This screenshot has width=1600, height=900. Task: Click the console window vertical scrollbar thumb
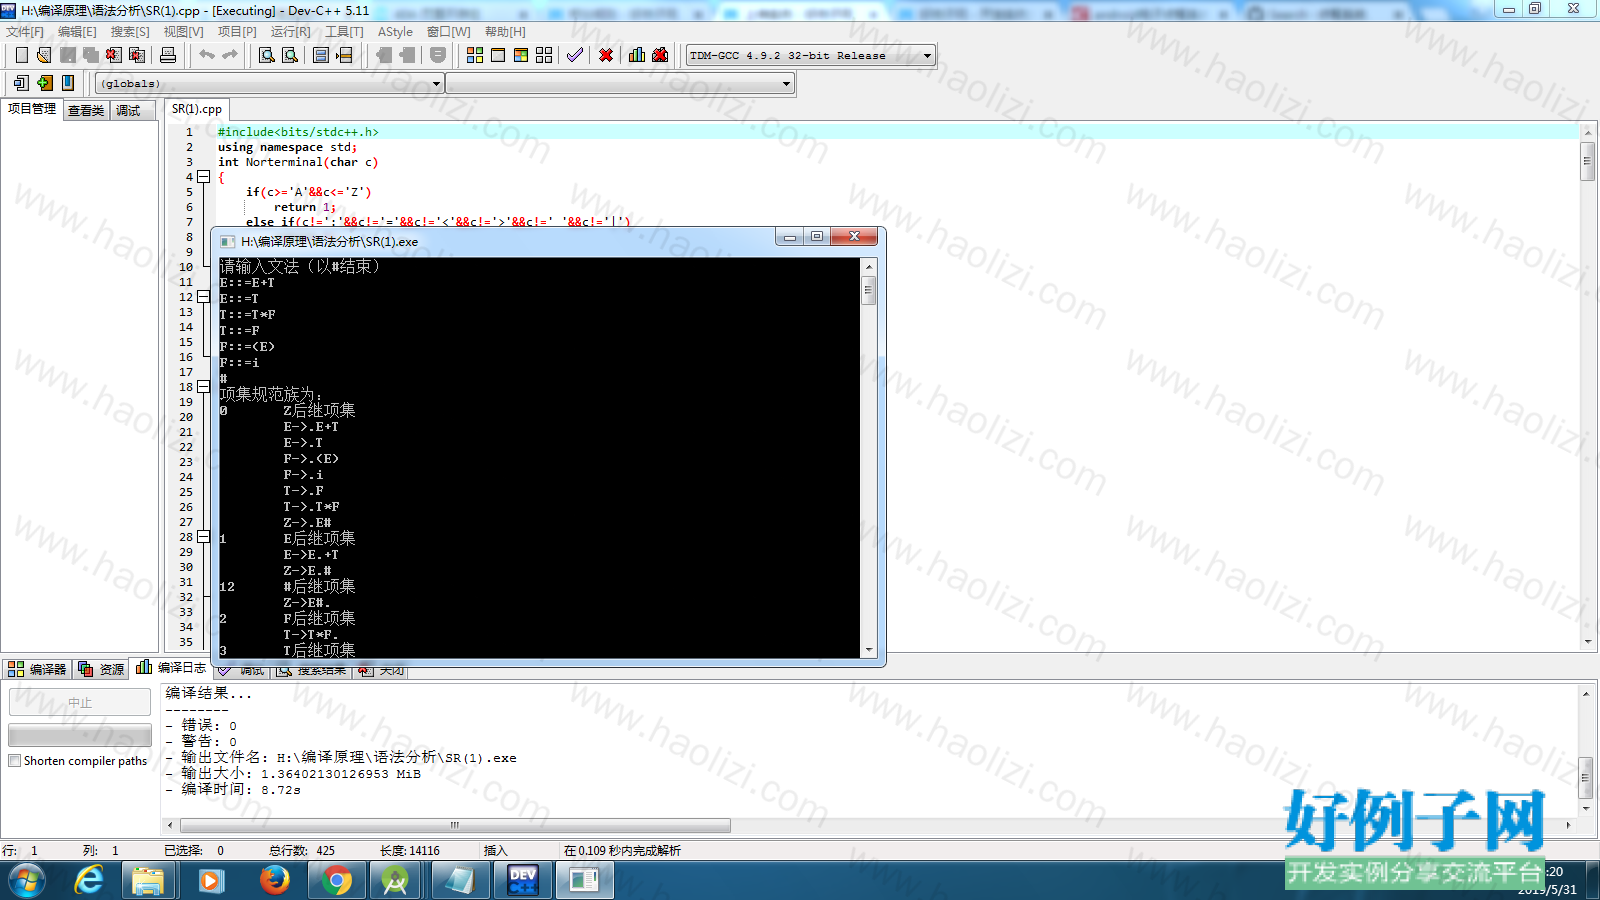point(869,291)
